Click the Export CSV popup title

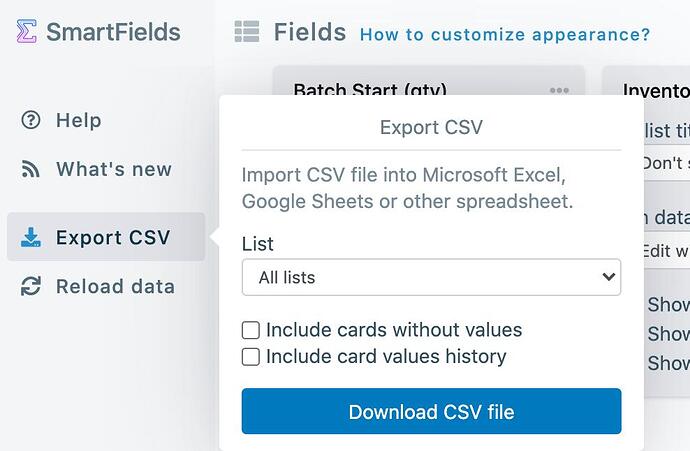(431, 127)
